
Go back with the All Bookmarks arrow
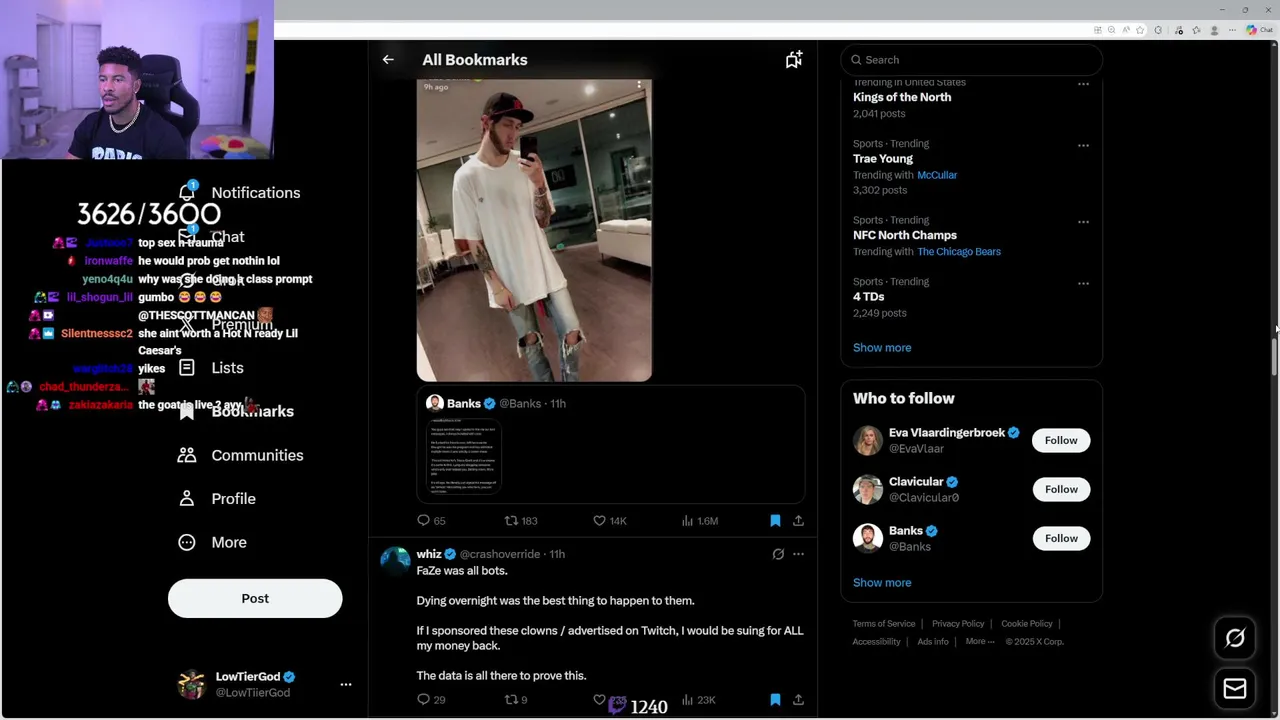[x=388, y=60]
